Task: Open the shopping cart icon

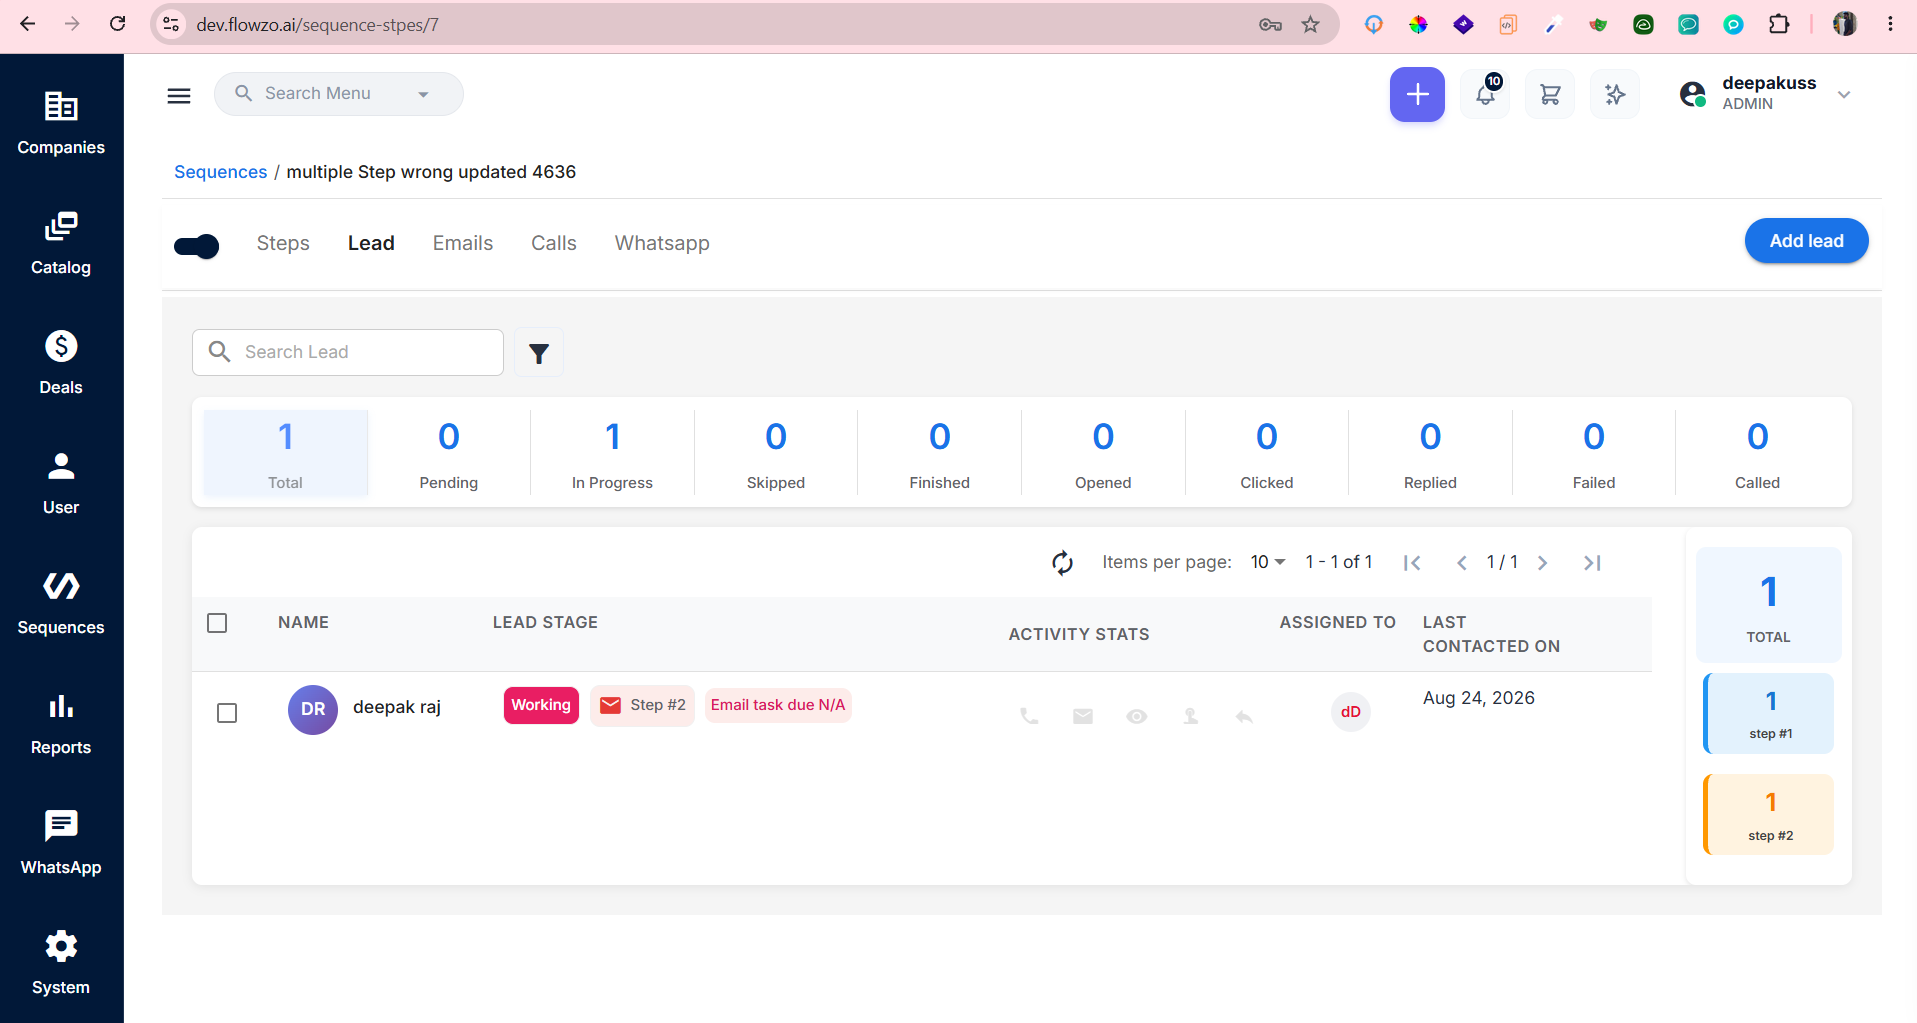Action: click(x=1550, y=95)
